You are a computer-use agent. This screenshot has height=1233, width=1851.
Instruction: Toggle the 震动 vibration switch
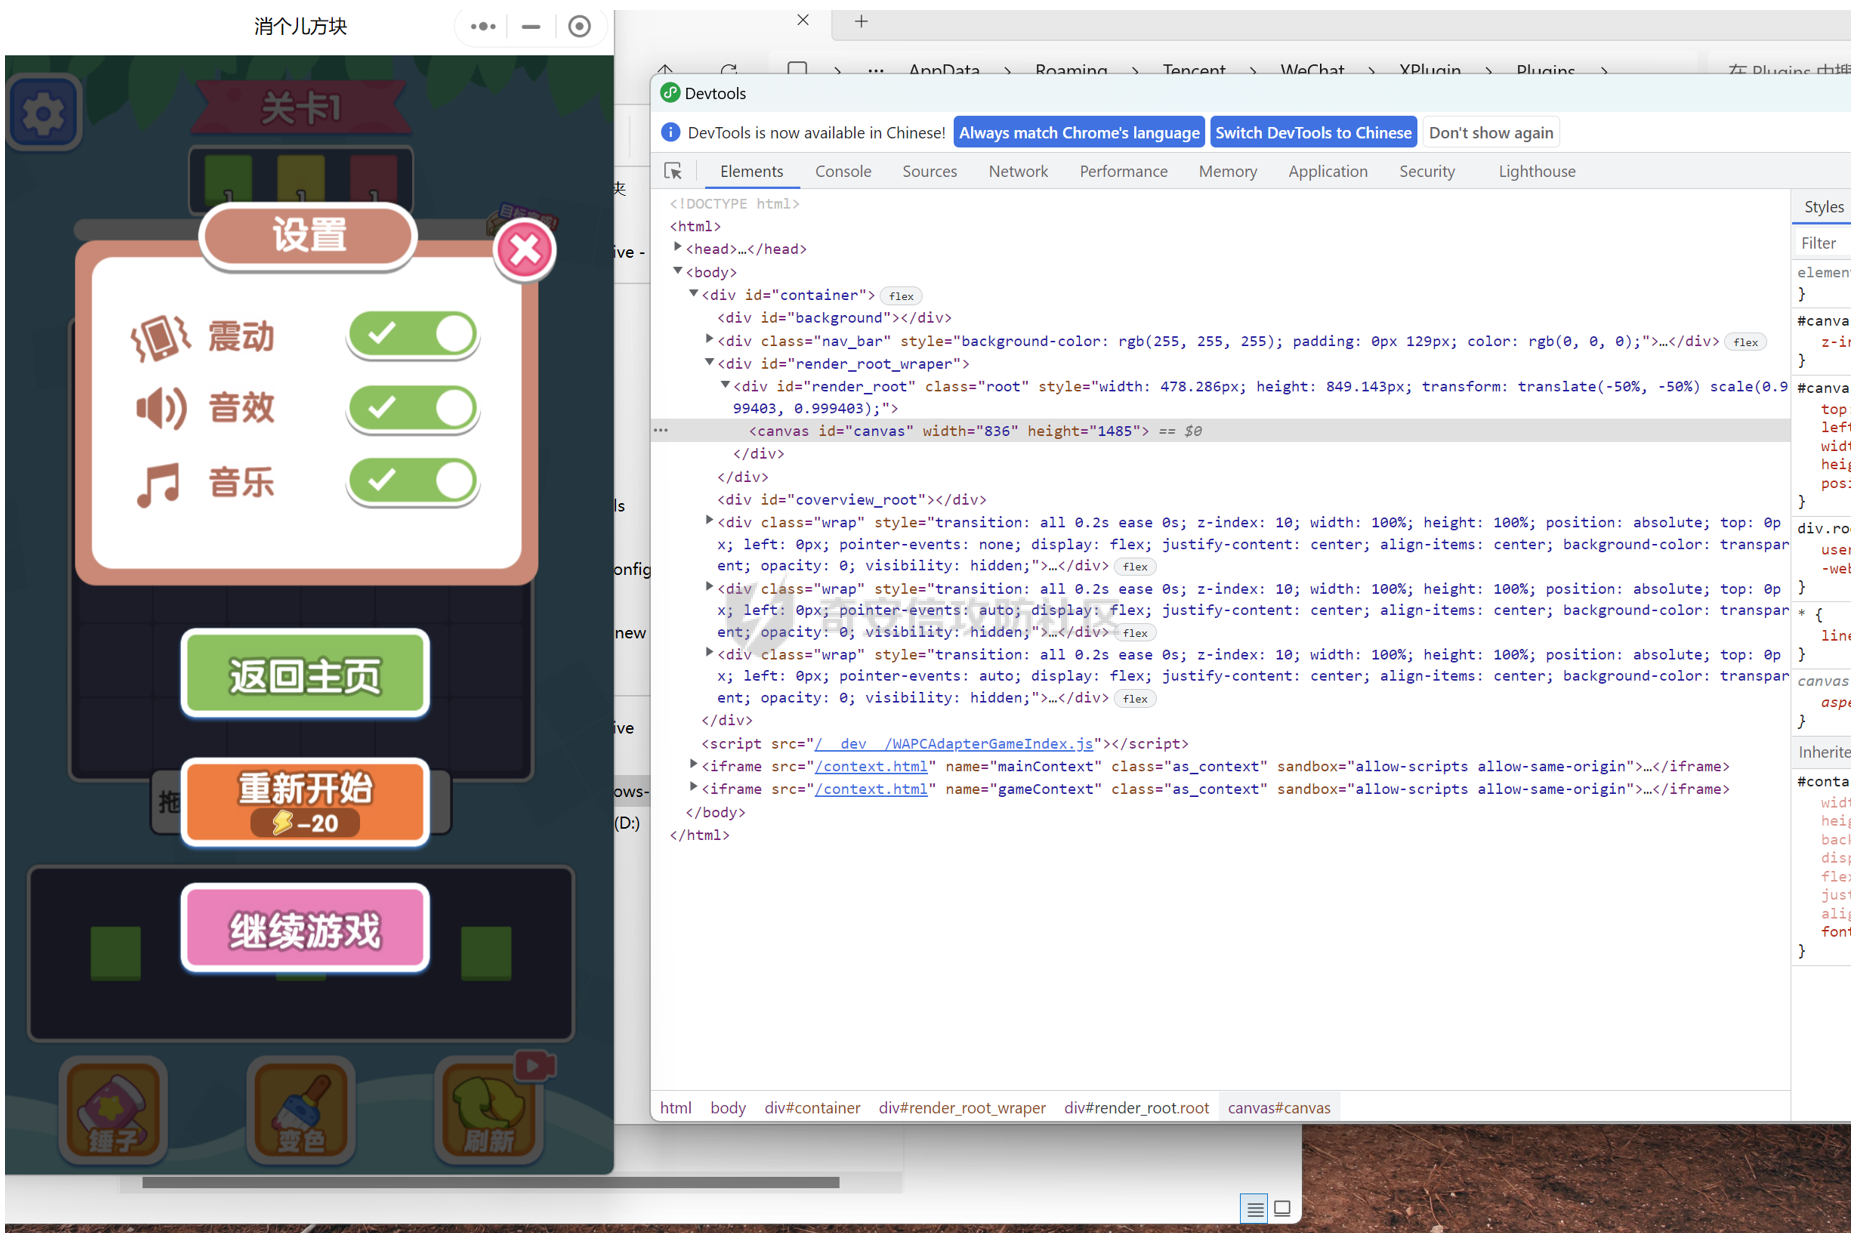click(x=413, y=334)
